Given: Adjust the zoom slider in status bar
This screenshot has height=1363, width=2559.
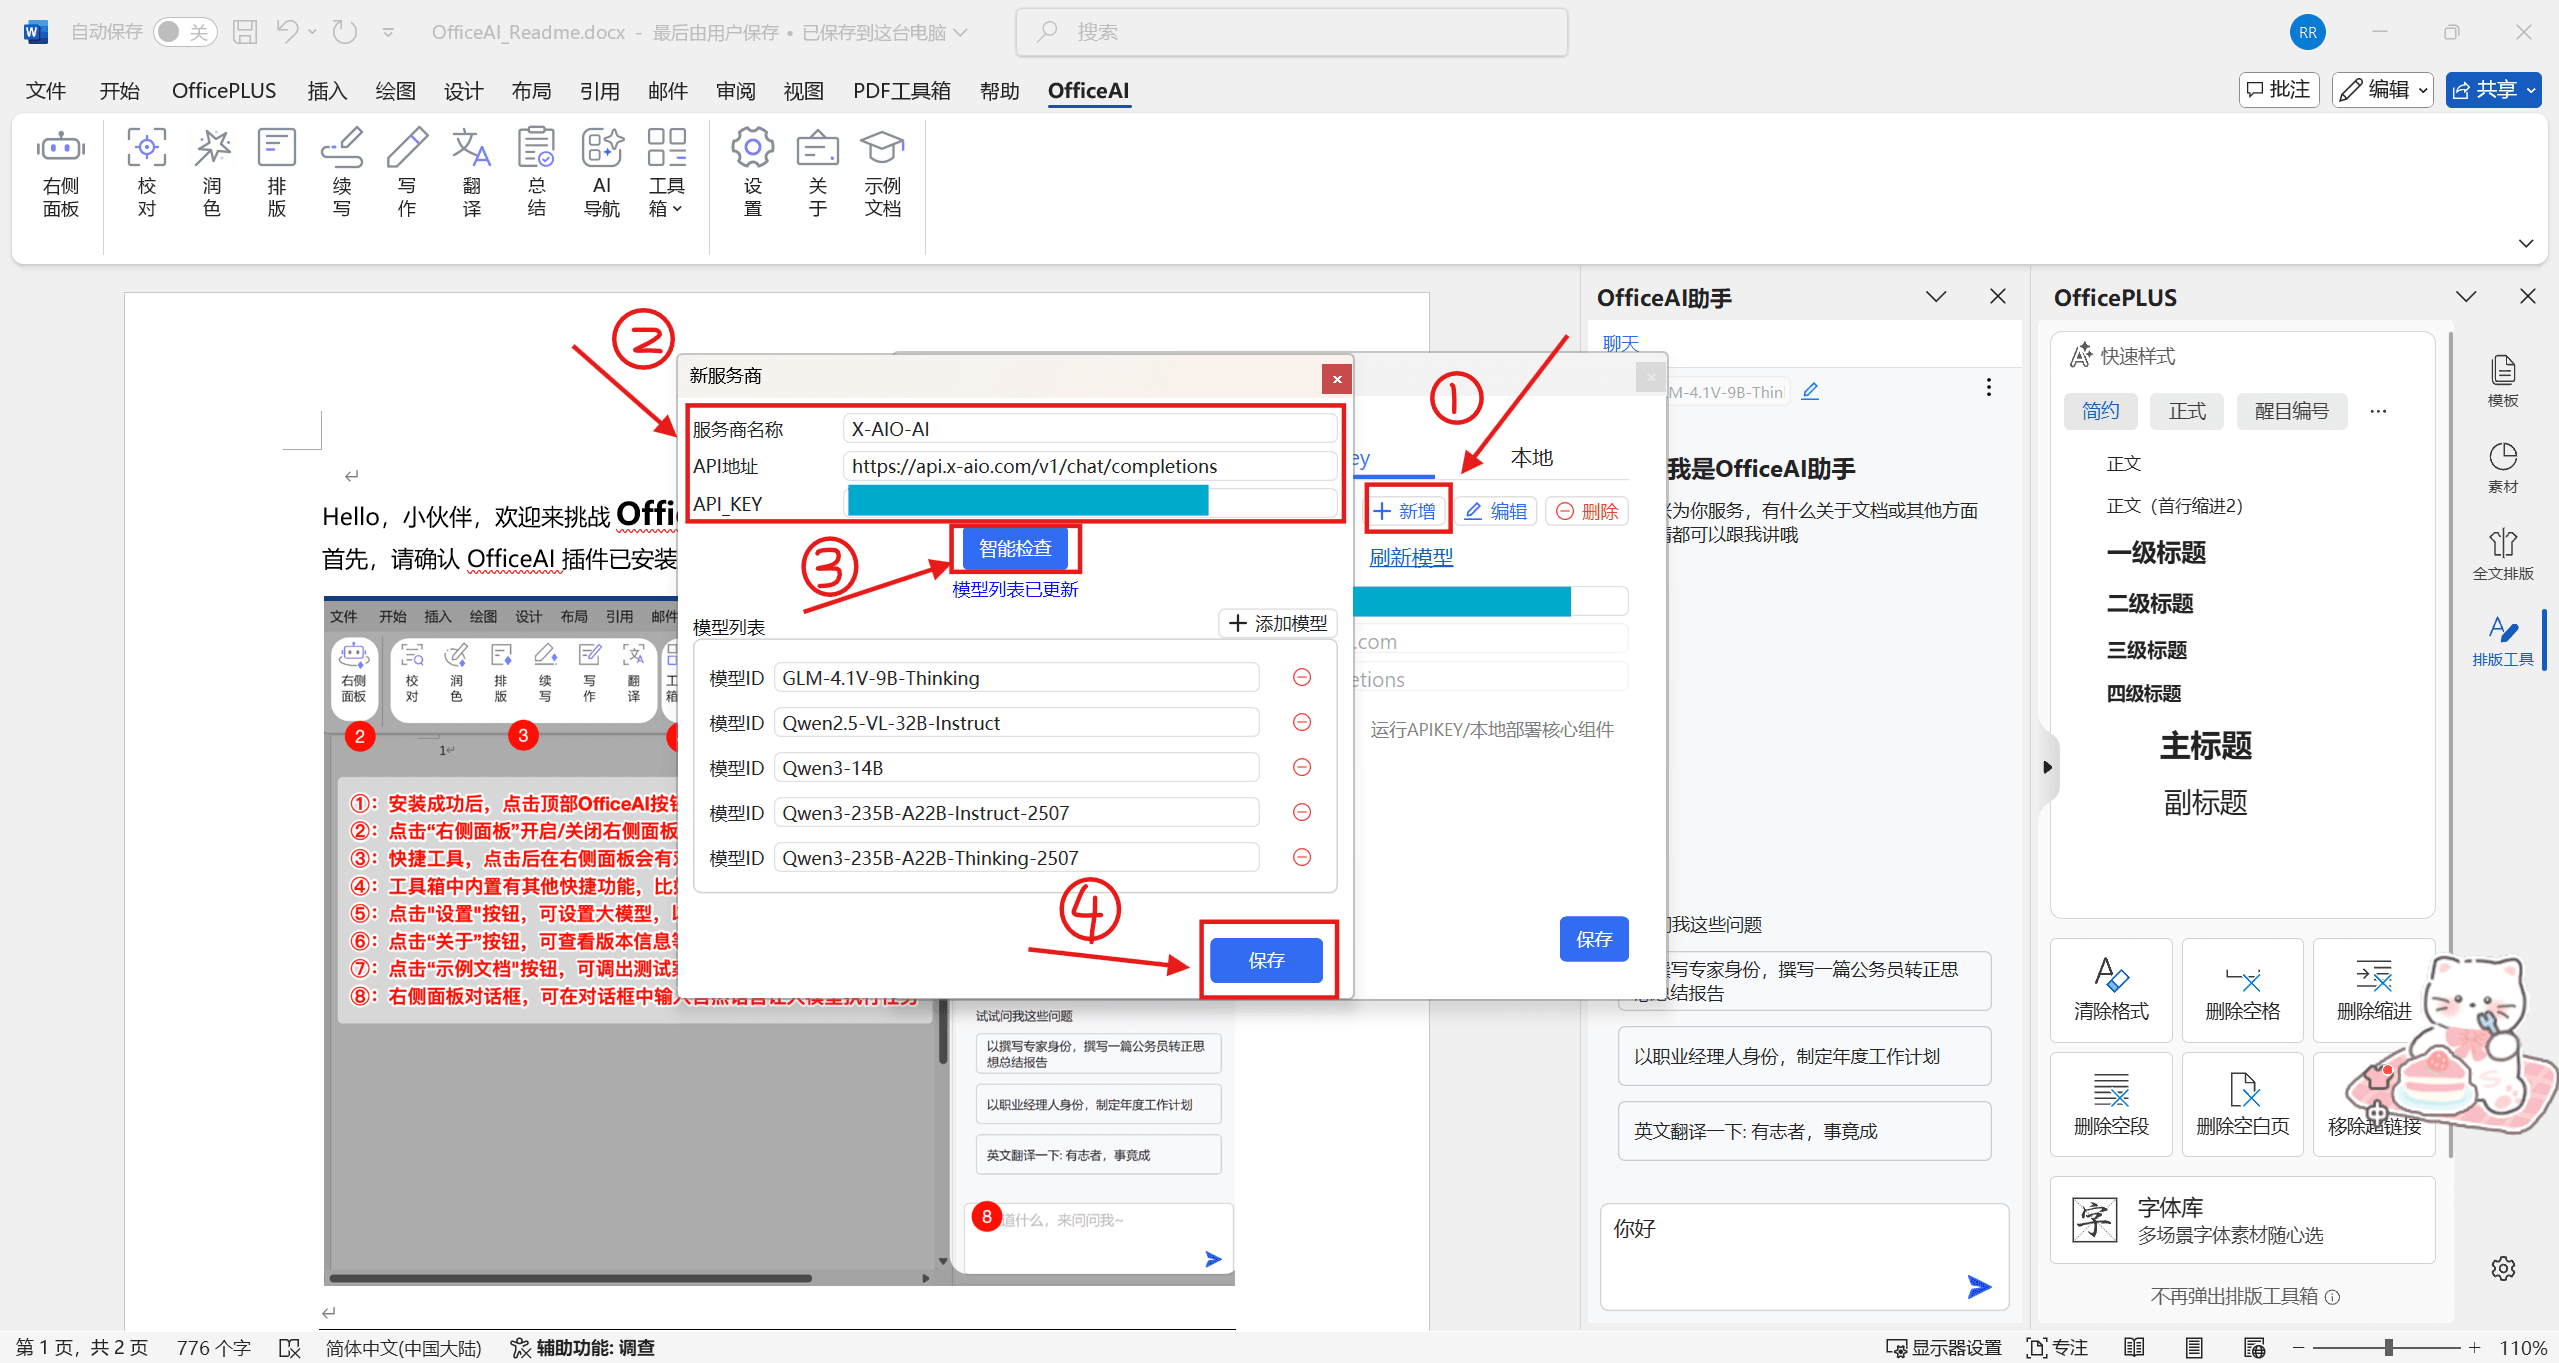Looking at the screenshot, I should pos(2387,1347).
